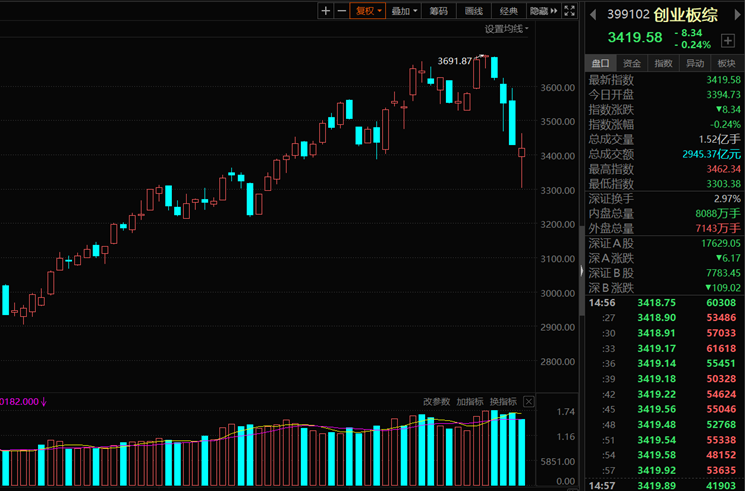Click the 1.74 volume axis label
Screen dimensions: 745x491
pyautogui.click(x=566, y=412)
